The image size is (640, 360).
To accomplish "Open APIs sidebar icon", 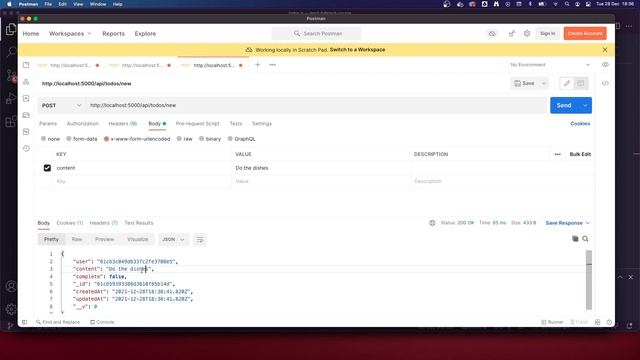I will point(26,82).
